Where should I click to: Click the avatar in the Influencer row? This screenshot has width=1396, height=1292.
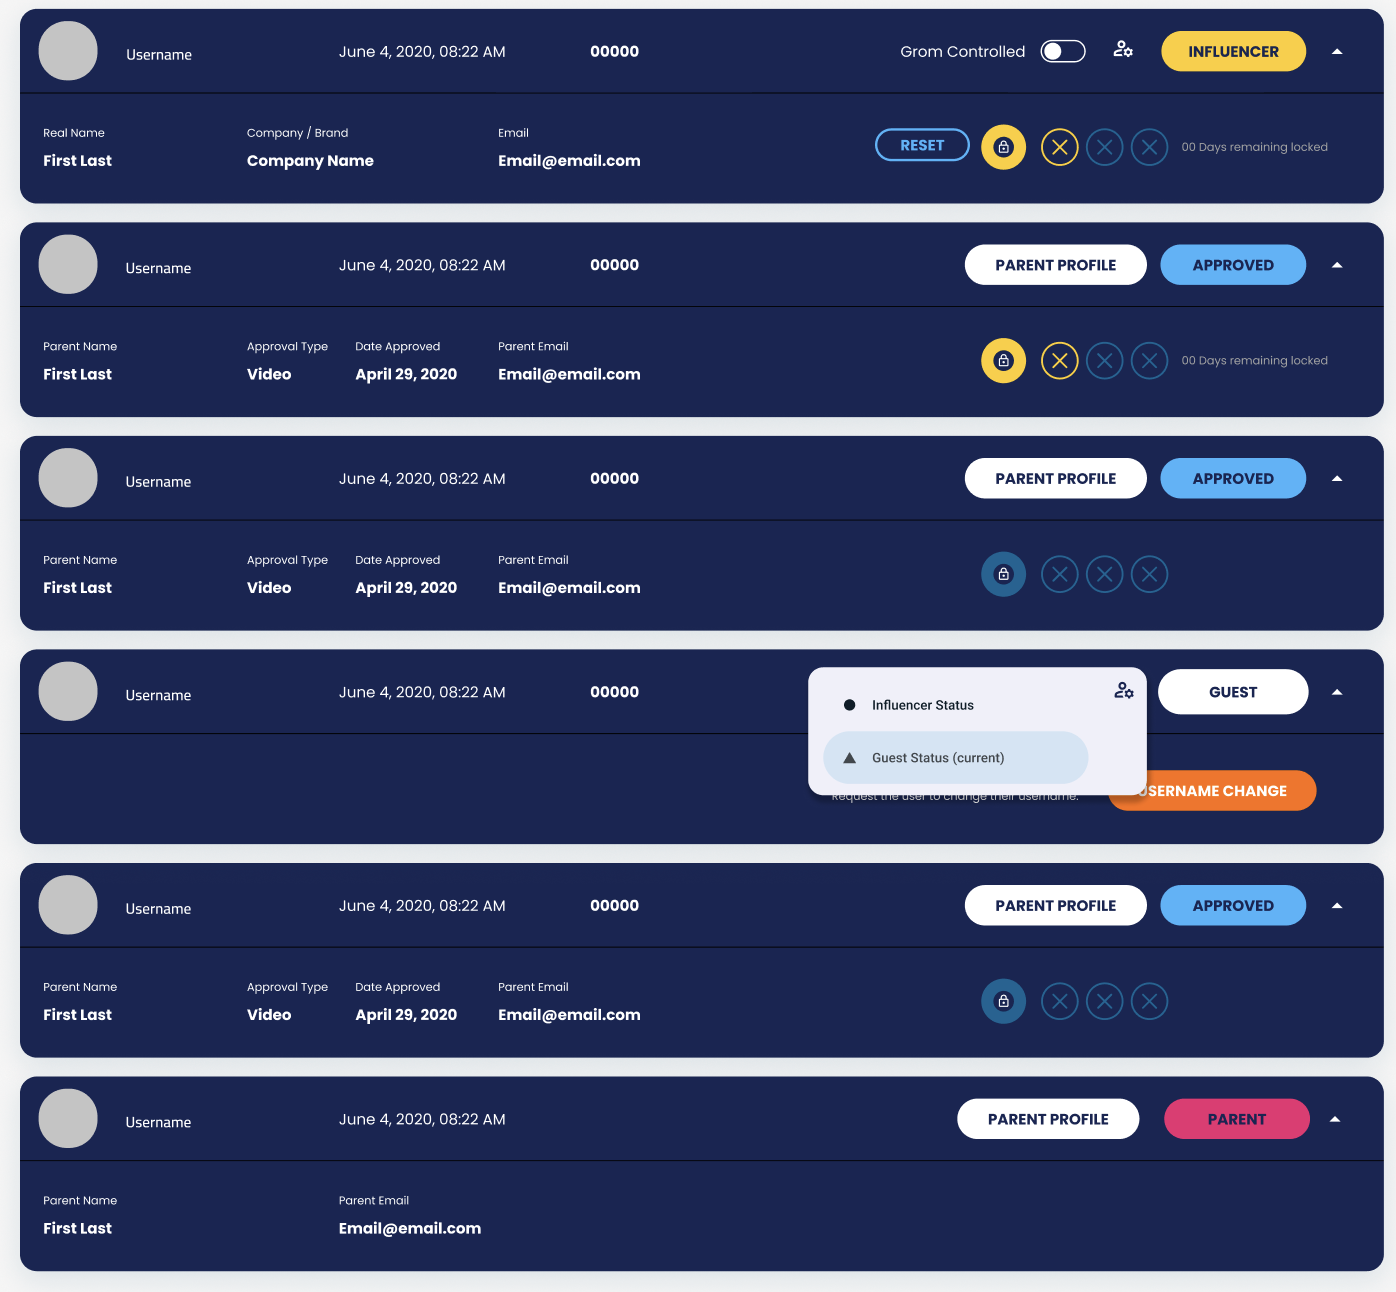(68, 51)
